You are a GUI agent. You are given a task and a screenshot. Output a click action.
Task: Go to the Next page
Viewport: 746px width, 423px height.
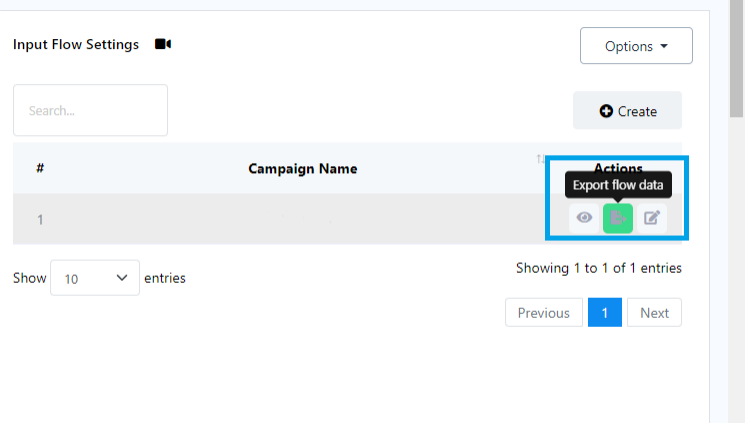654,313
